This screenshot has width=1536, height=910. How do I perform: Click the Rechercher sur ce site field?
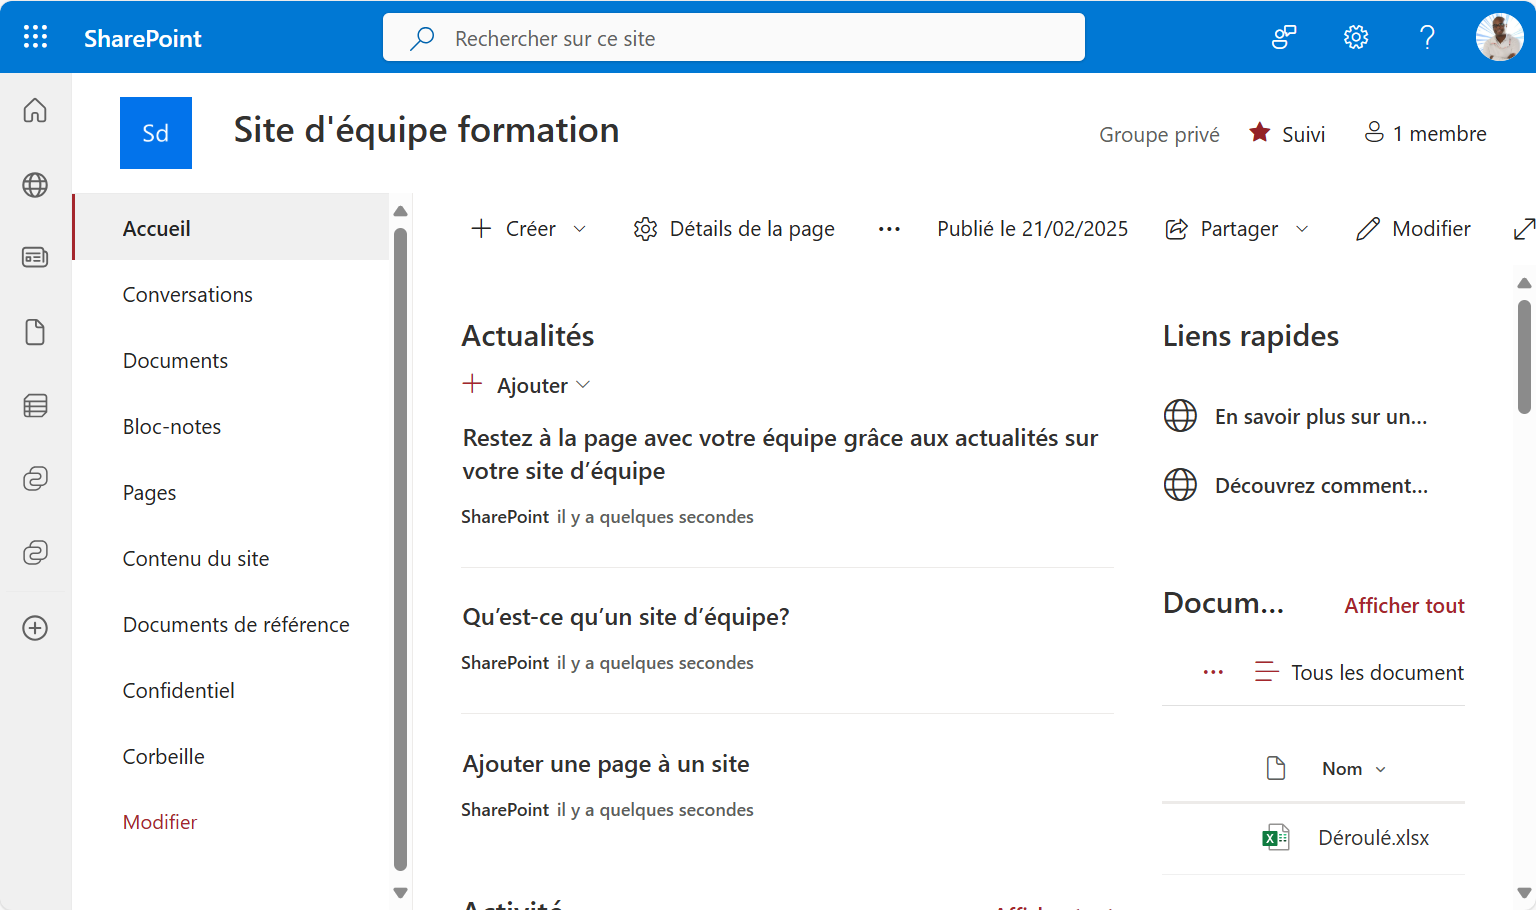click(733, 38)
